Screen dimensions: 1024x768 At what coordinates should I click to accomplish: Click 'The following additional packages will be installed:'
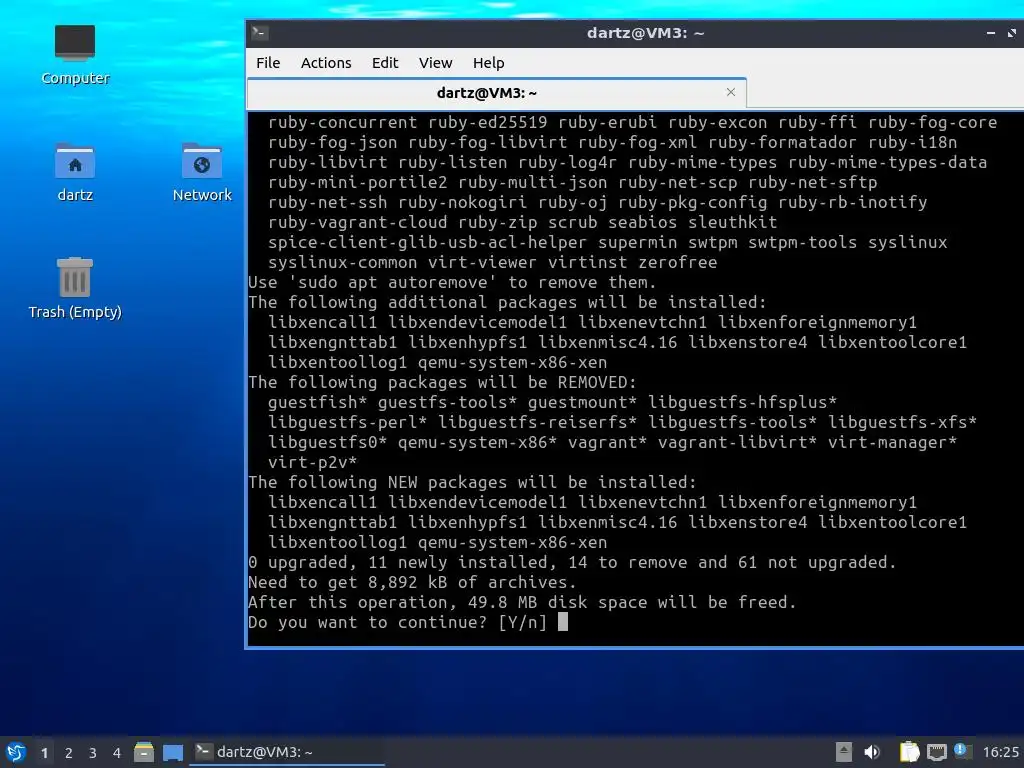click(507, 302)
